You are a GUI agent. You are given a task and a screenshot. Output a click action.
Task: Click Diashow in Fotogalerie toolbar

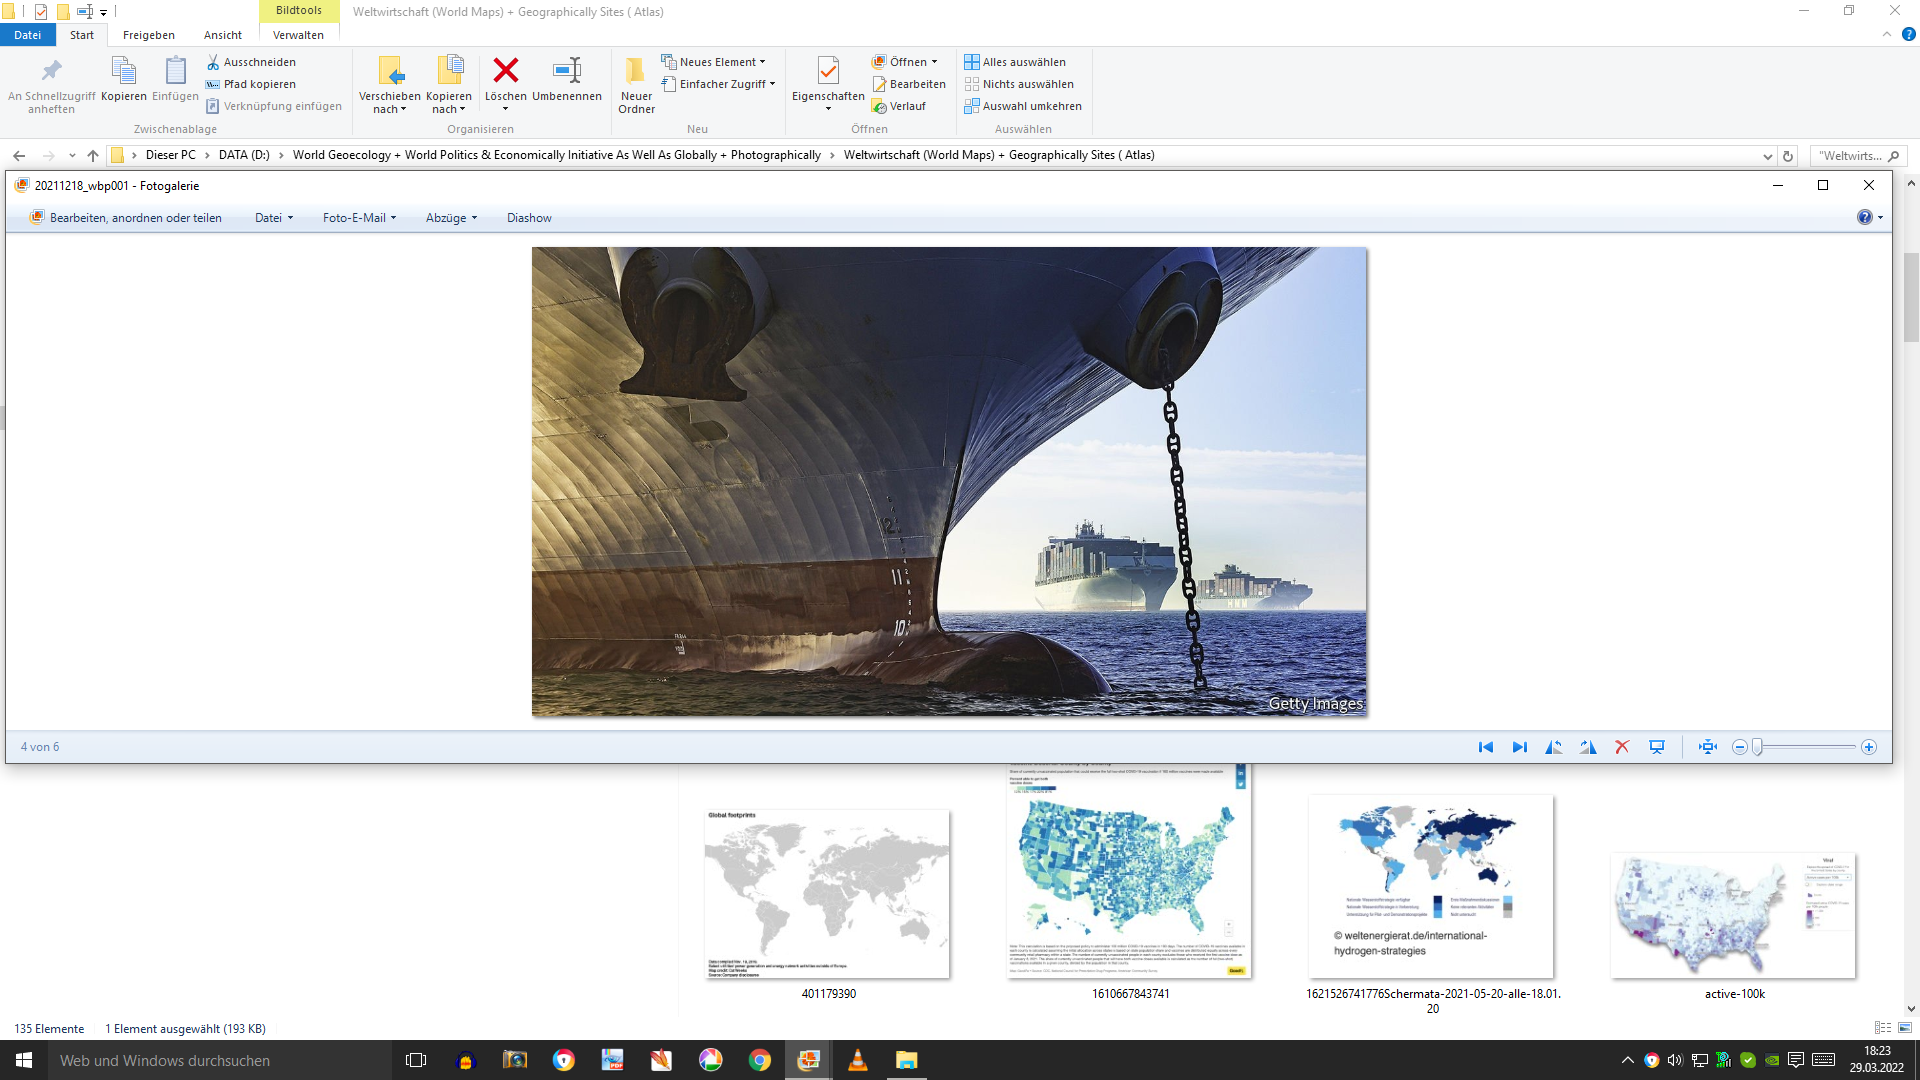point(529,218)
